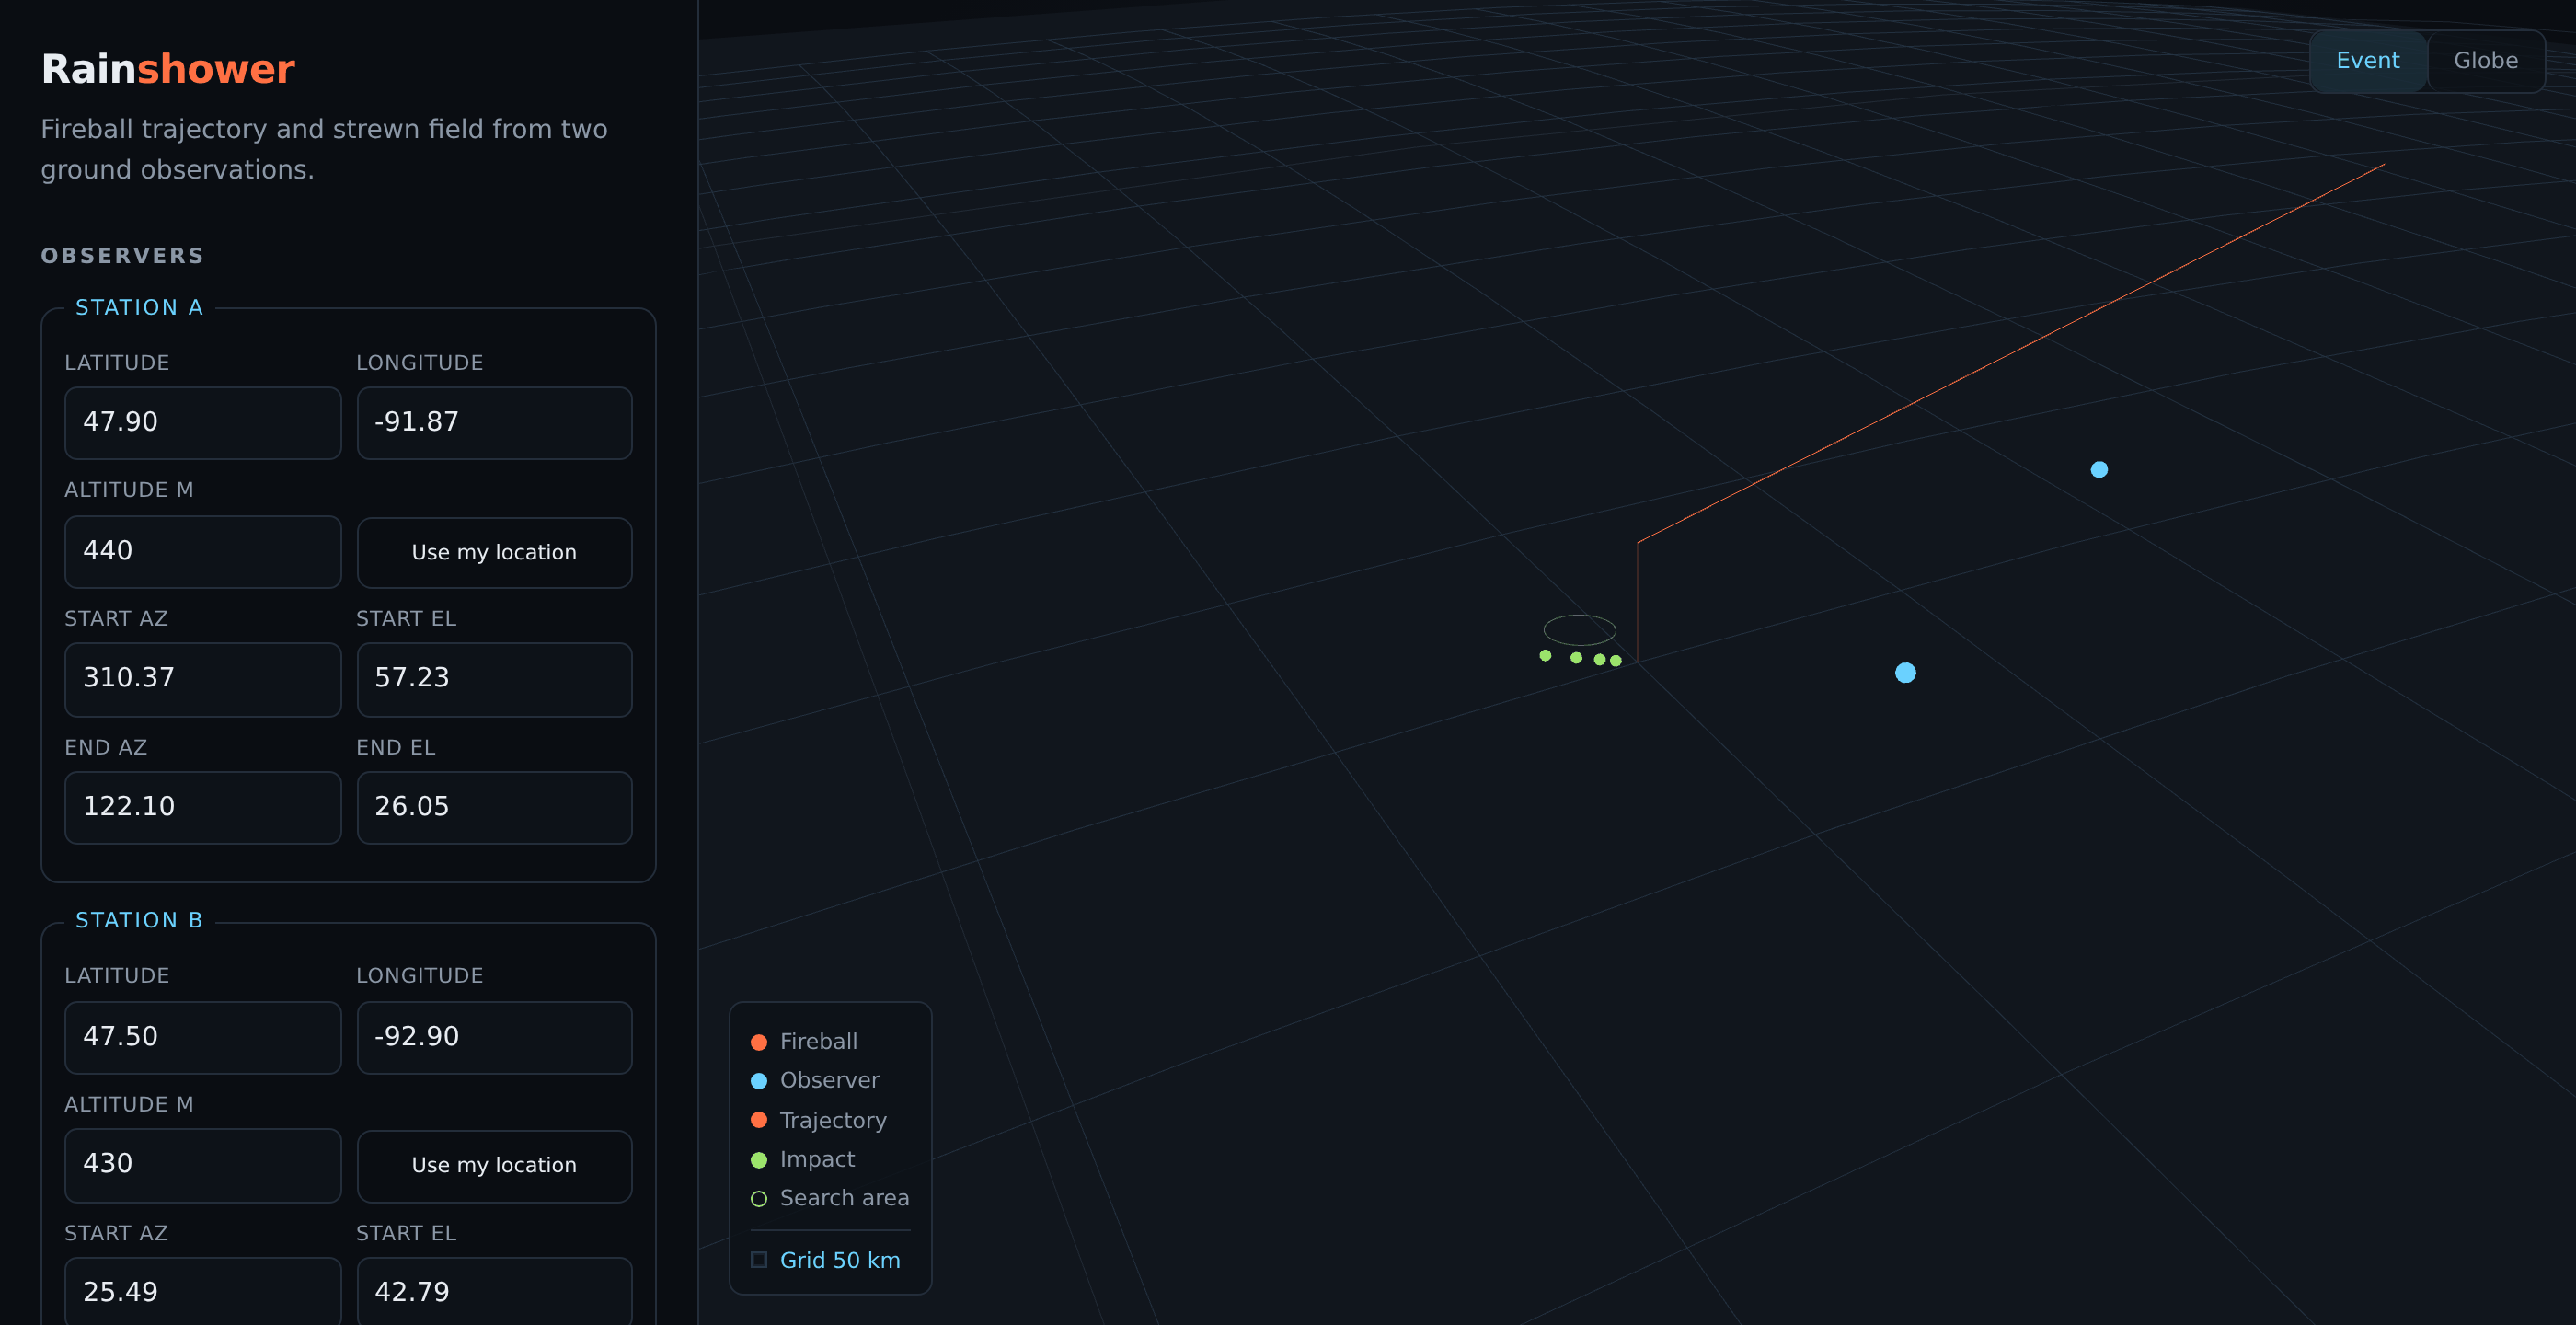This screenshot has height=1325, width=2576.
Task: Use my location for Station A
Action: tap(494, 552)
